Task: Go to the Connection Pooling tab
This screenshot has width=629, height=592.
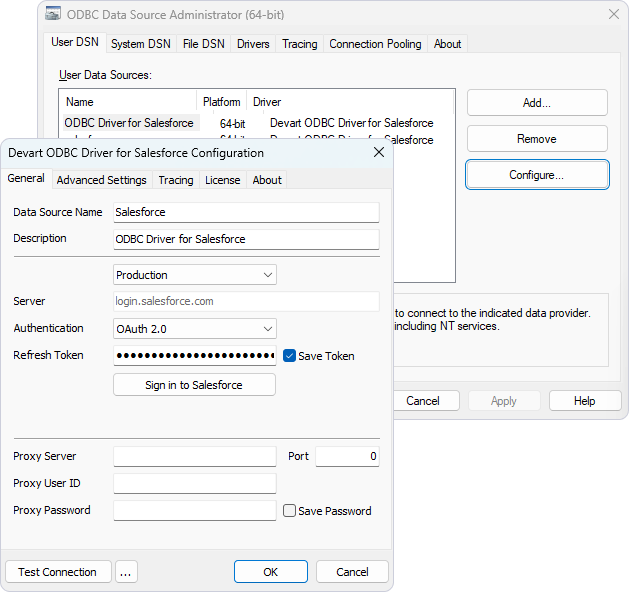Action: [x=375, y=44]
